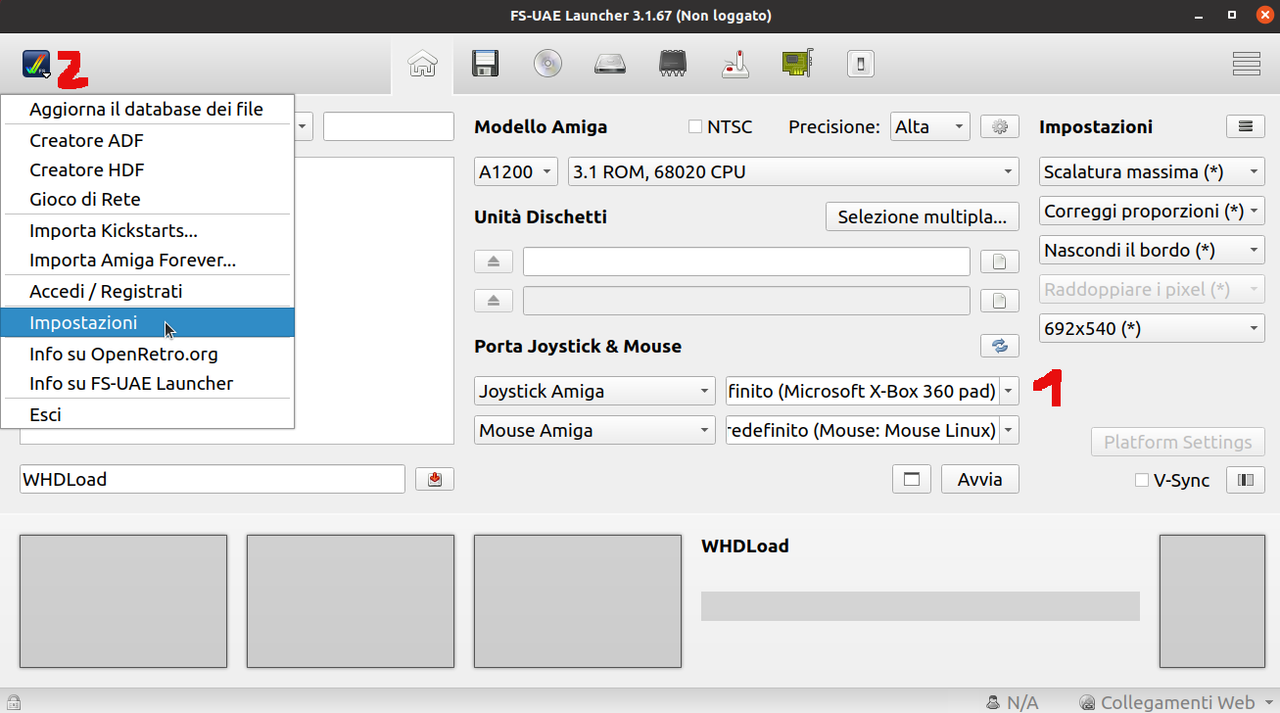This screenshot has height=713, width=1280.
Task: Enable the NTSC checkbox
Action: [695, 127]
